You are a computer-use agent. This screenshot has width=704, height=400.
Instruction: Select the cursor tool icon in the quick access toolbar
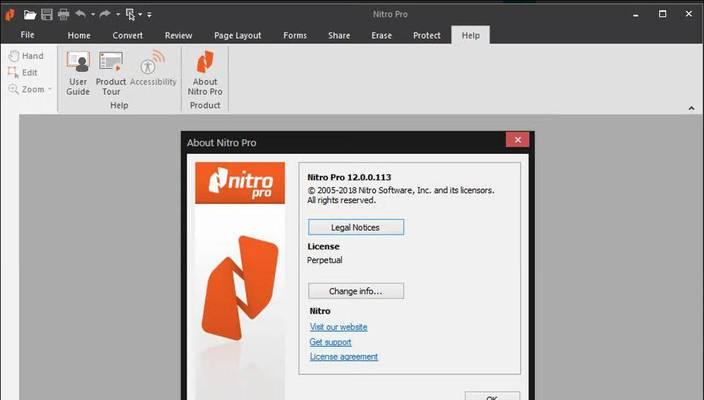pyautogui.click(x=130, y=14)
